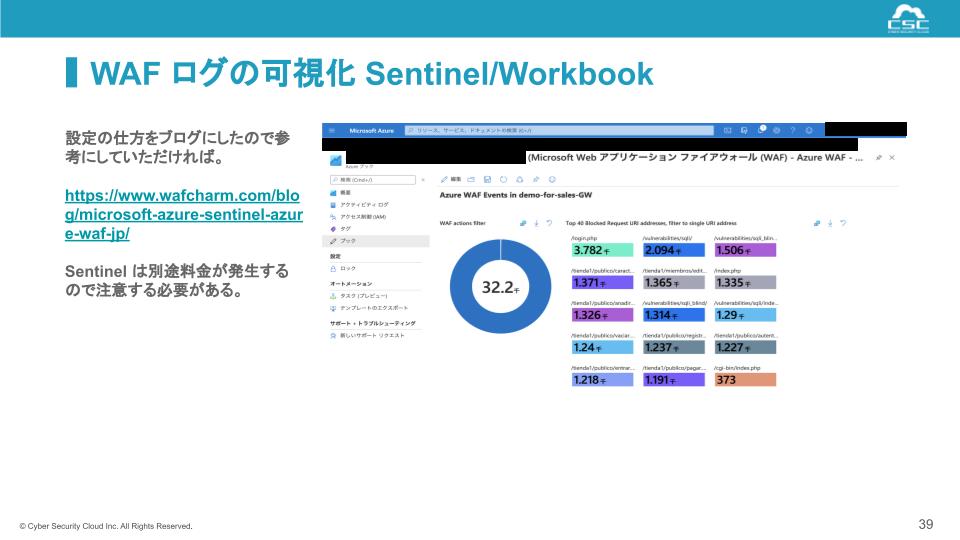Viewport: 960px width, 540px height.
Task: Click the pin toolbar icon in workbook
Action: point(536,179)
